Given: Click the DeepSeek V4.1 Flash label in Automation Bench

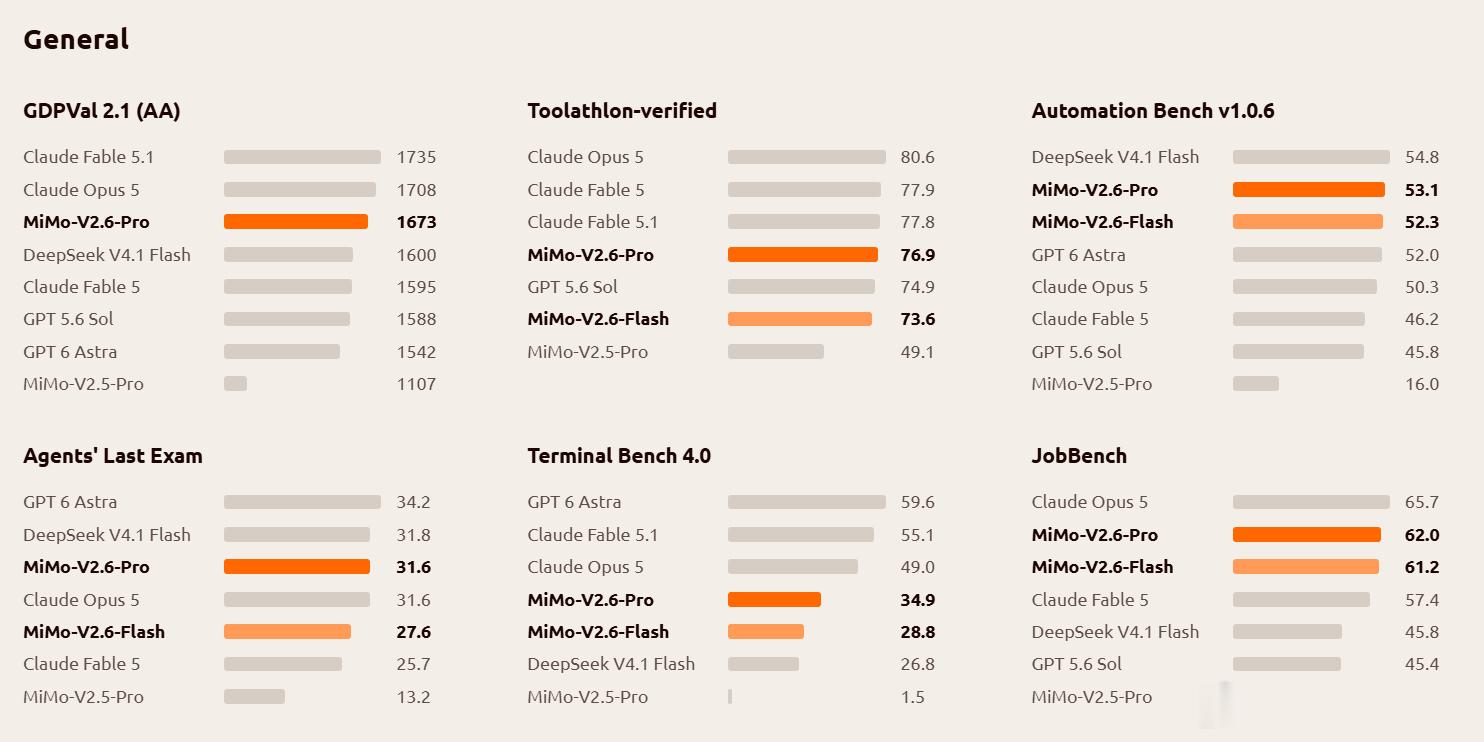Looking at the screenshot, I should click(1115, 157).
